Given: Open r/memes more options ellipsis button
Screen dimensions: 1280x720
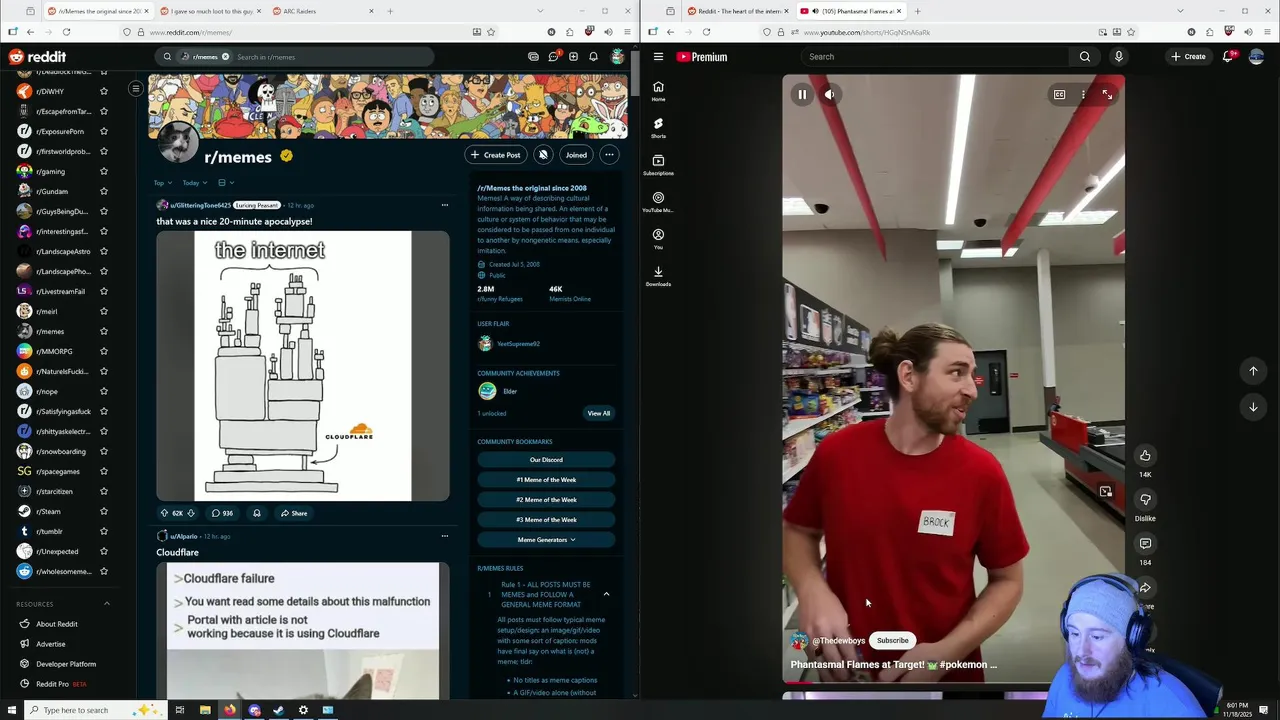Looking at the screenshot, I should 609,155.
